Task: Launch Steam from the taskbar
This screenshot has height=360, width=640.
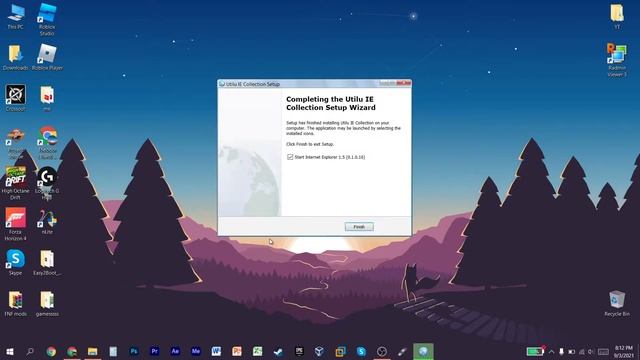Action: tap(278, 351)
